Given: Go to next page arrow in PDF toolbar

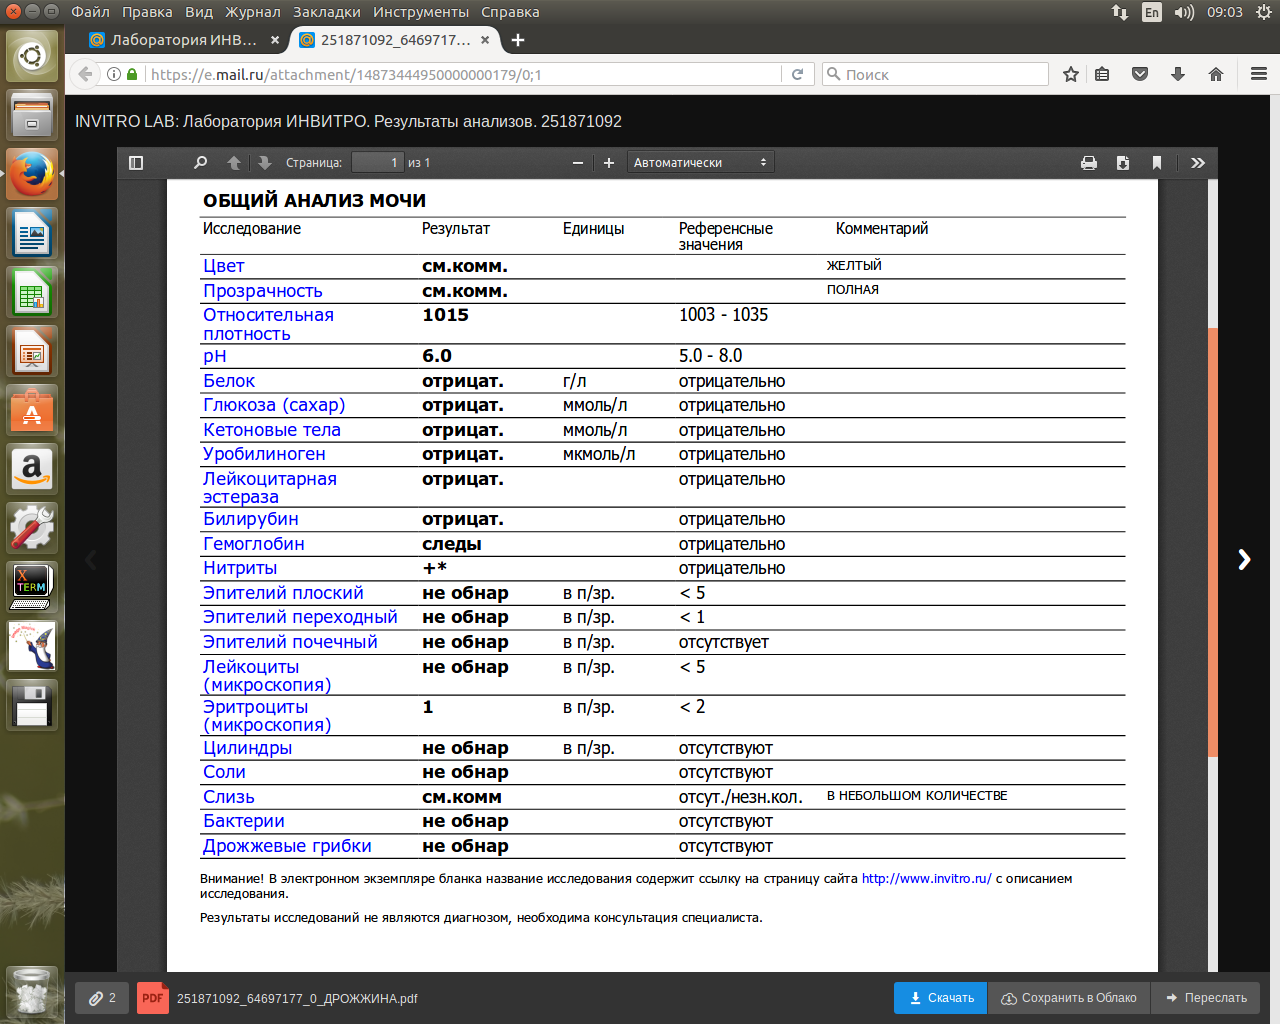Looking at the screenshot, I should coord(264,163).
